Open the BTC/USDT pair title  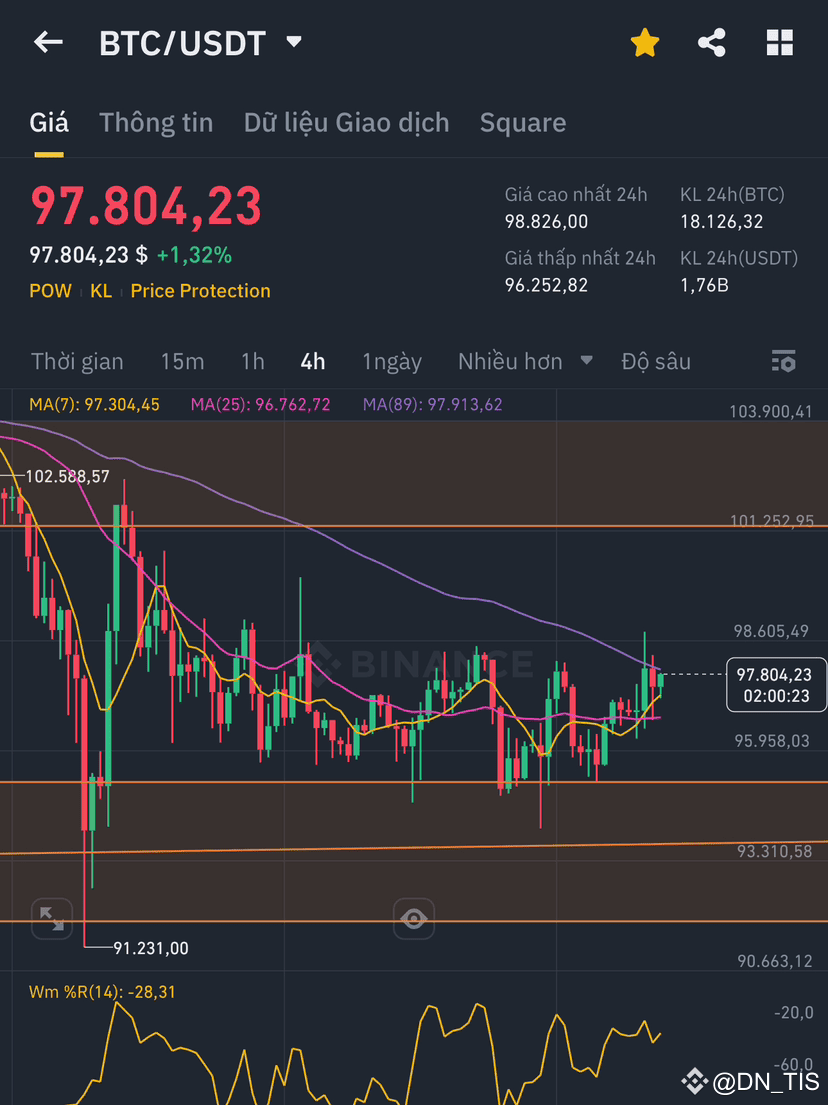coord(182,44)
